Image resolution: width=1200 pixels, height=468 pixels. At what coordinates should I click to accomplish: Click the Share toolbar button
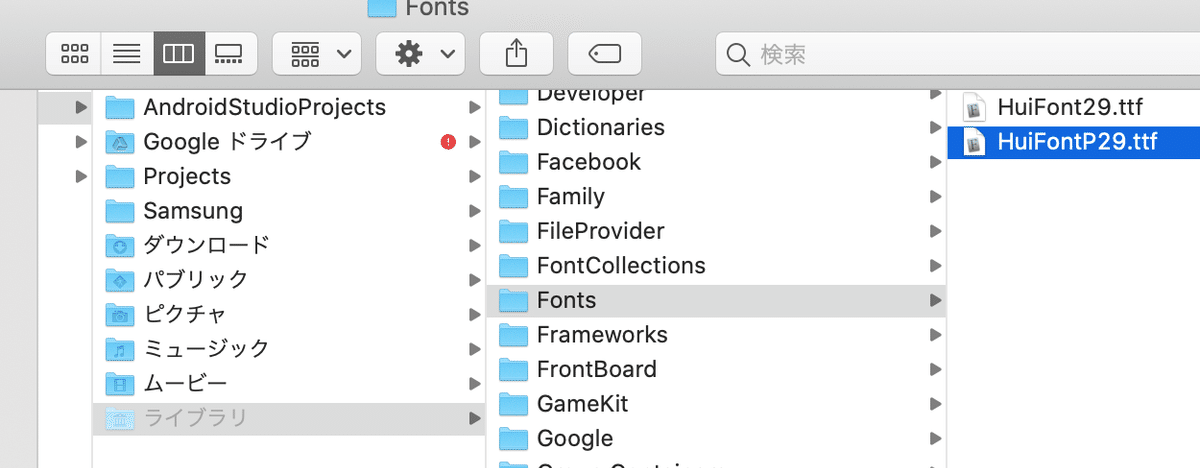point(516,53)
